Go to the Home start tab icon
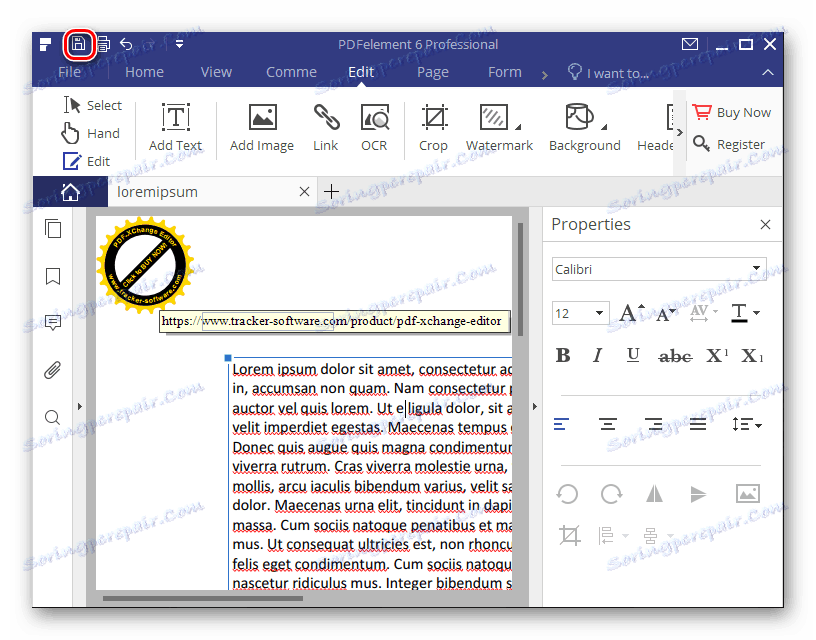816x640 pixels. click(70, 192)
